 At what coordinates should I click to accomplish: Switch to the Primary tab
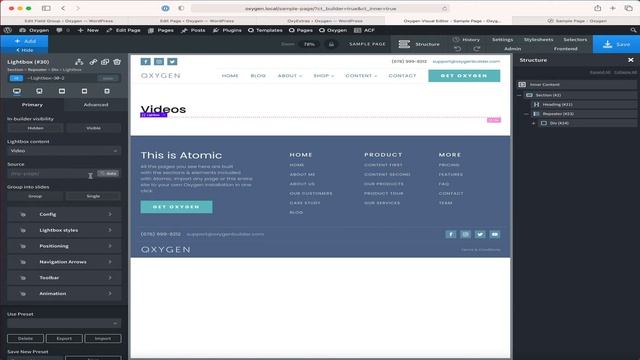[x=32, y=105]
